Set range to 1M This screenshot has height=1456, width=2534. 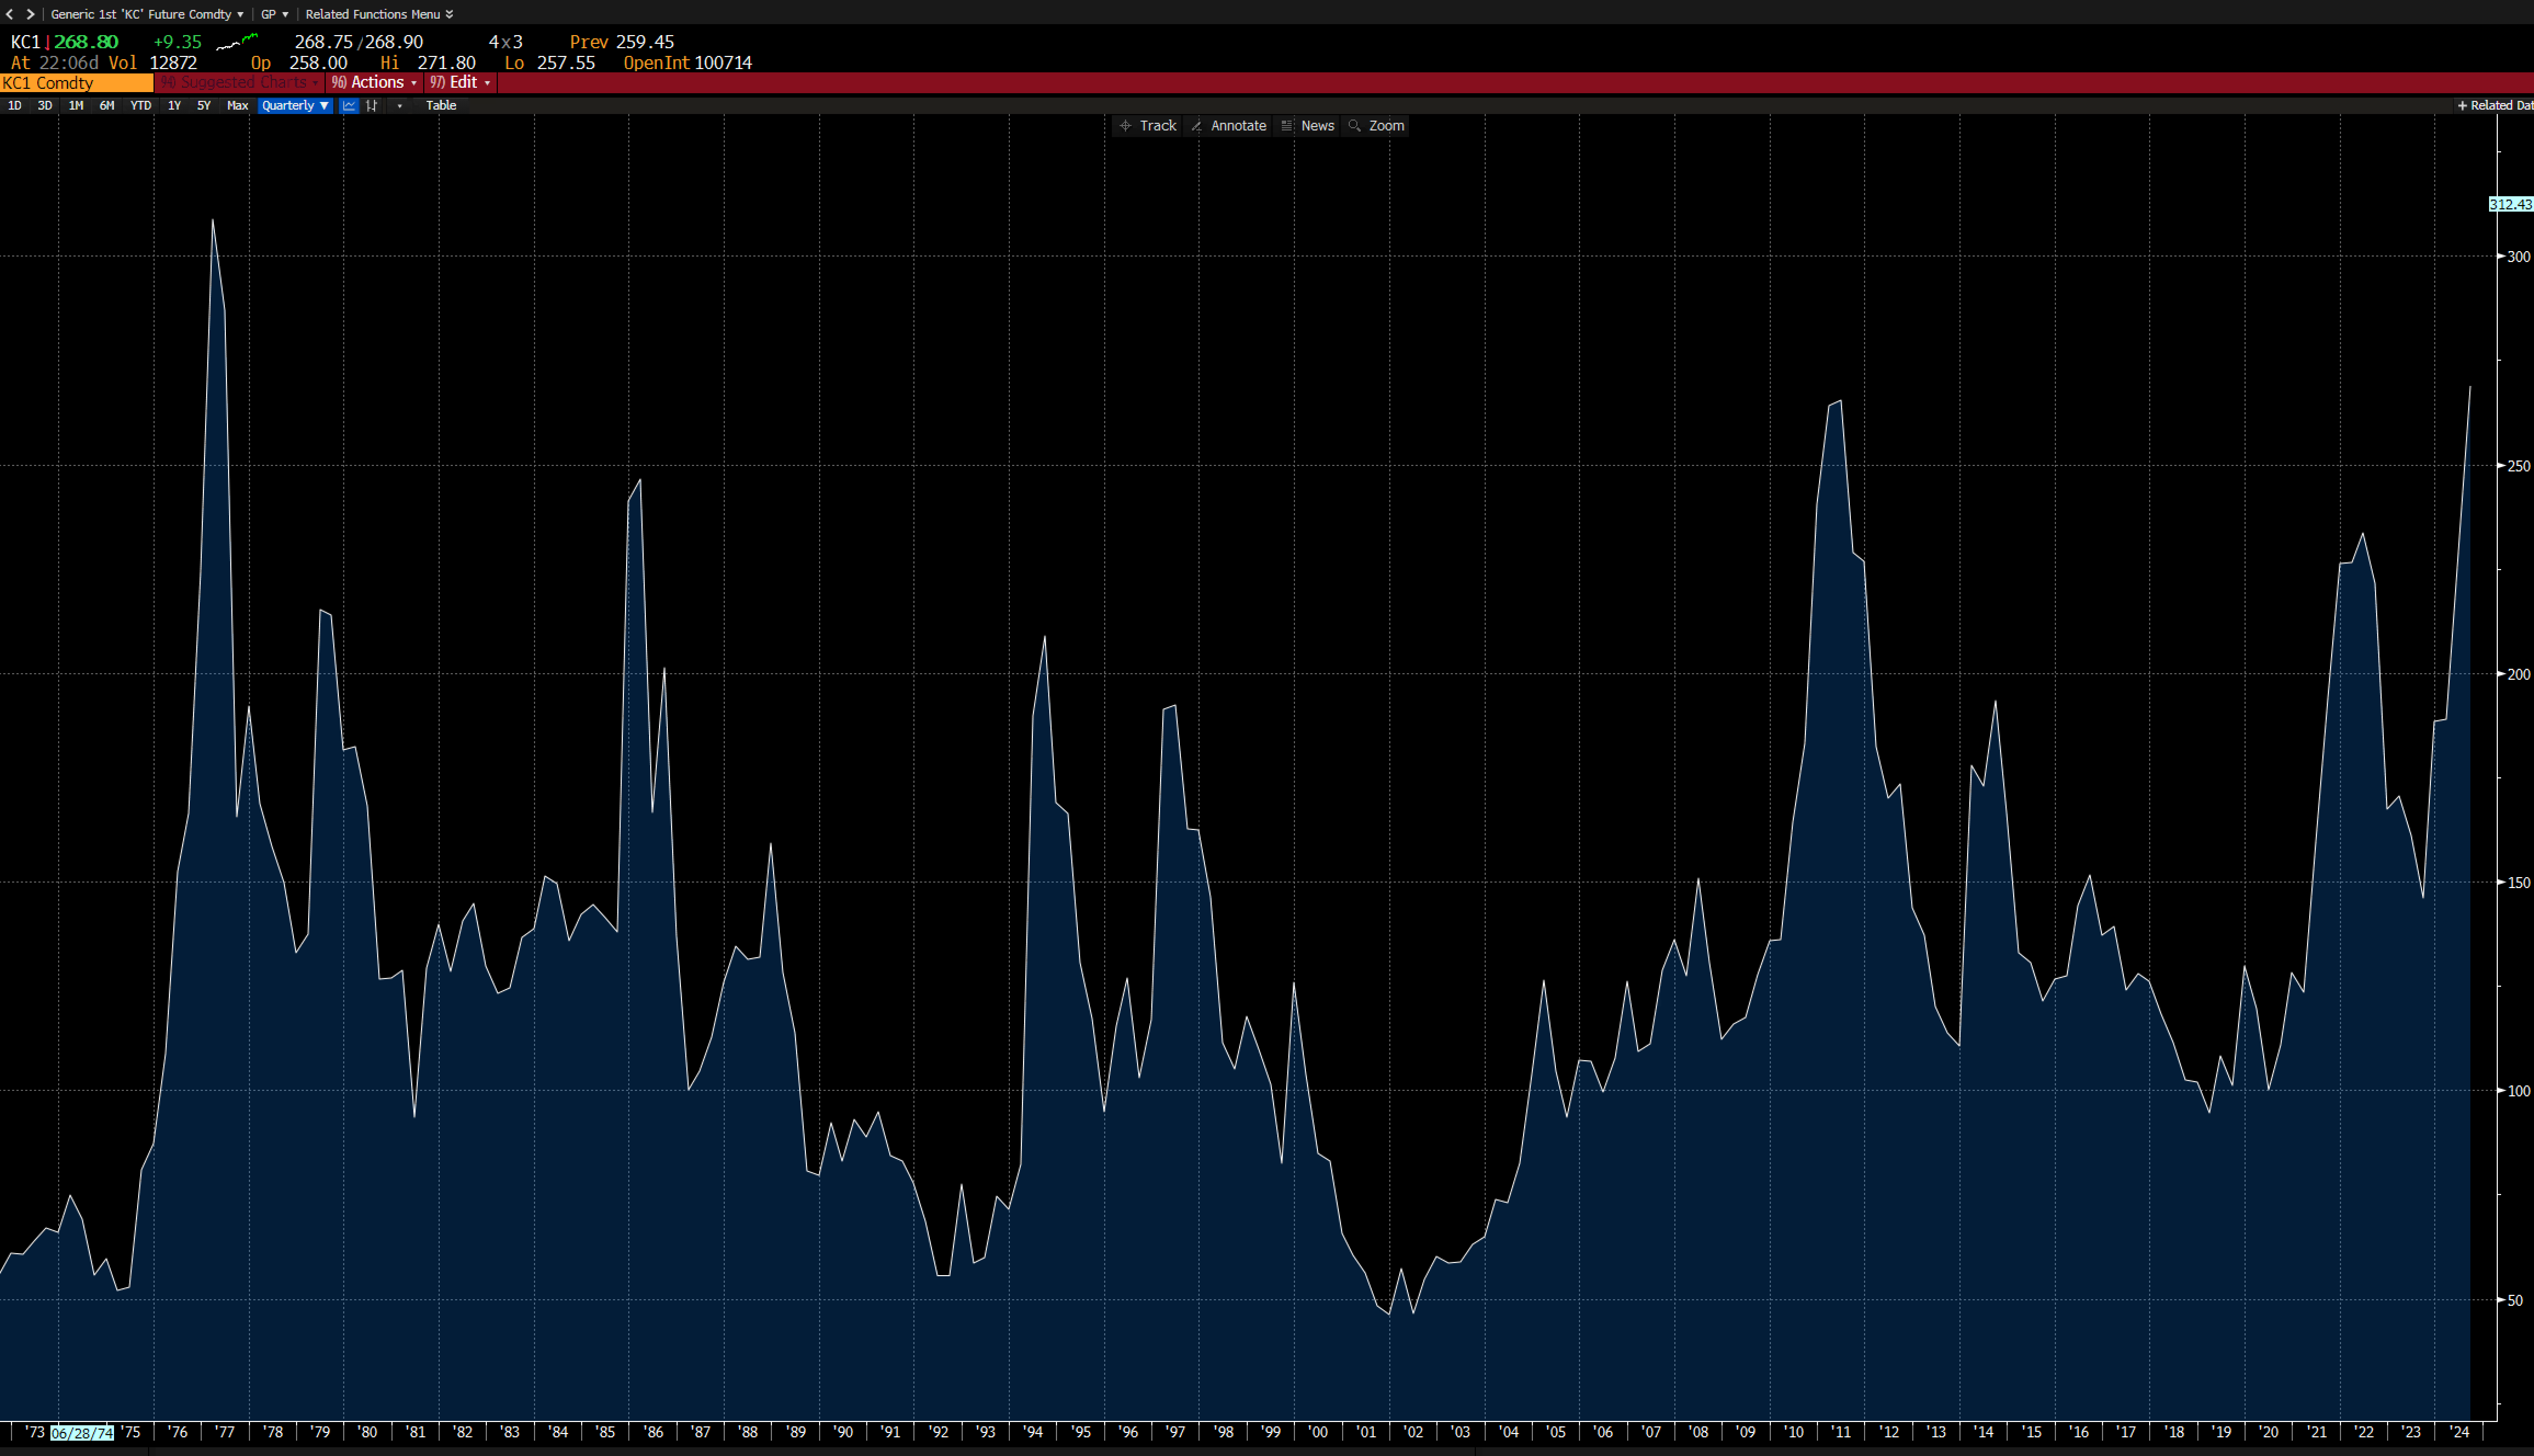click(75, 105)
